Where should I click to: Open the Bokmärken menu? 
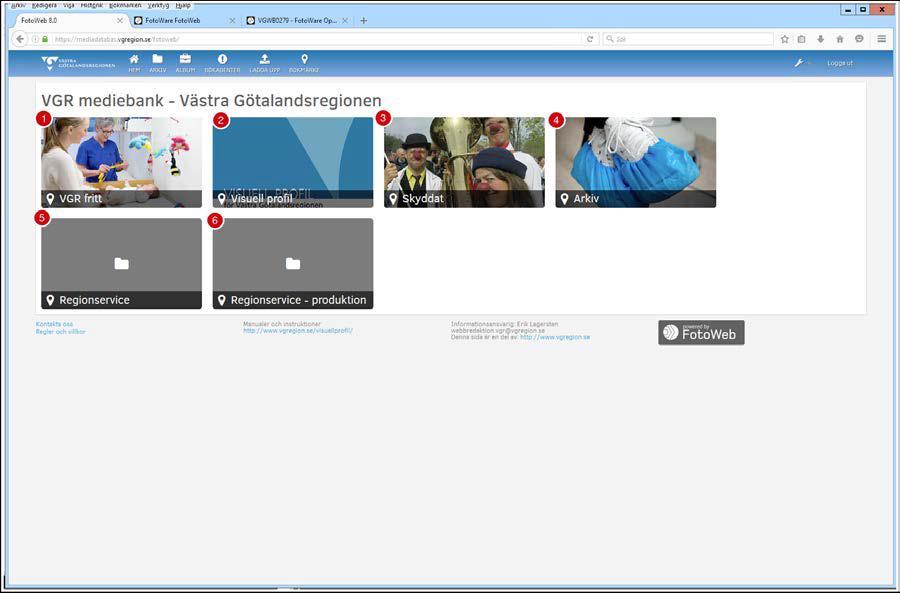pyautogui.click(x=125, y=5)
